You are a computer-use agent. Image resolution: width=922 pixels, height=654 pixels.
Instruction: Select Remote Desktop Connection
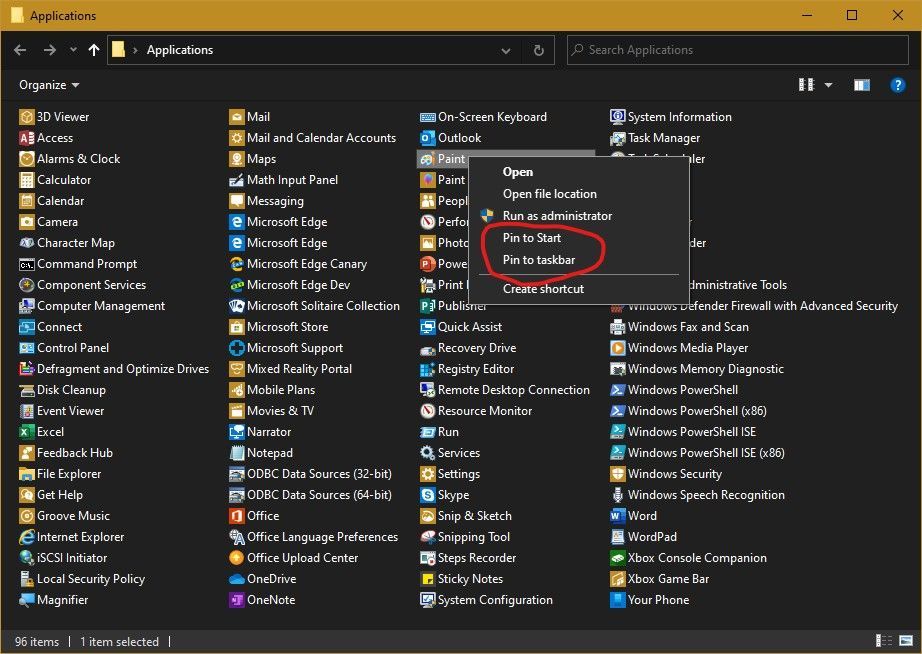pos(505,390)
